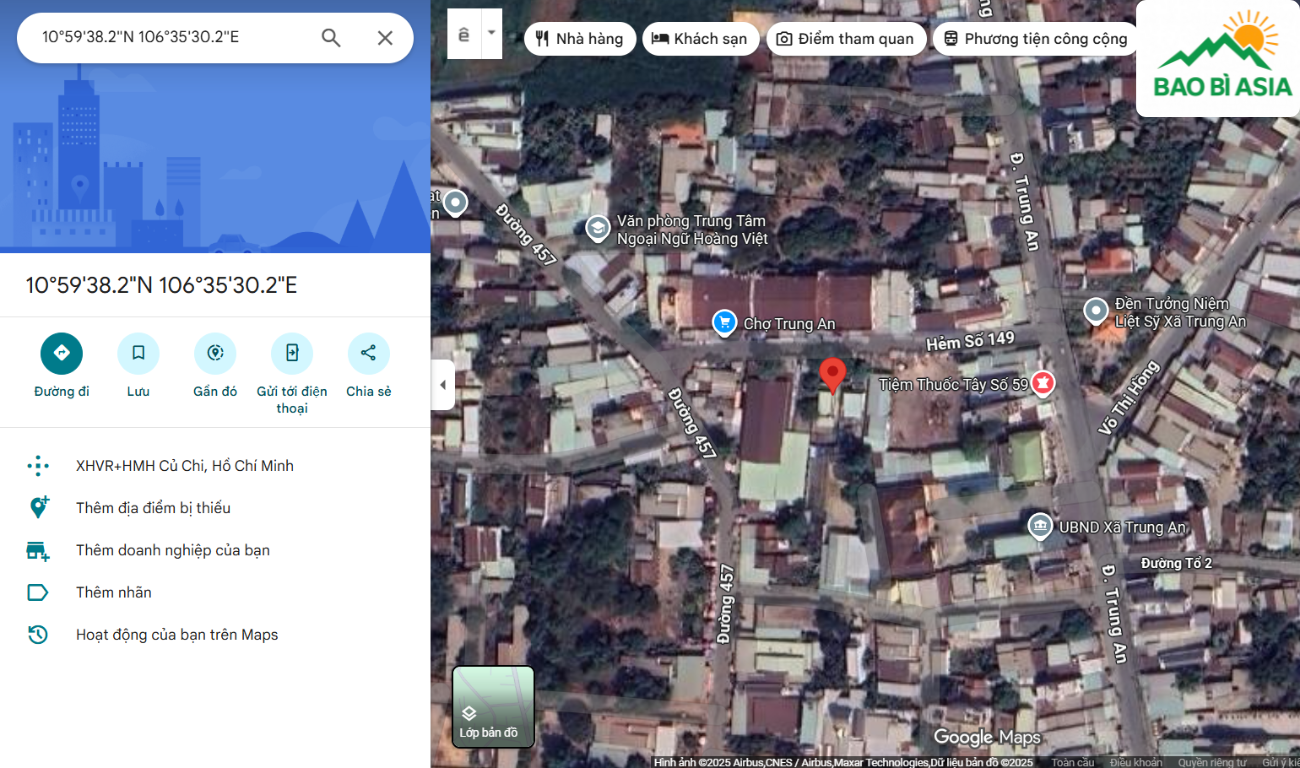Open the UBND Xã Trung An marker

tap(1040, 525)
